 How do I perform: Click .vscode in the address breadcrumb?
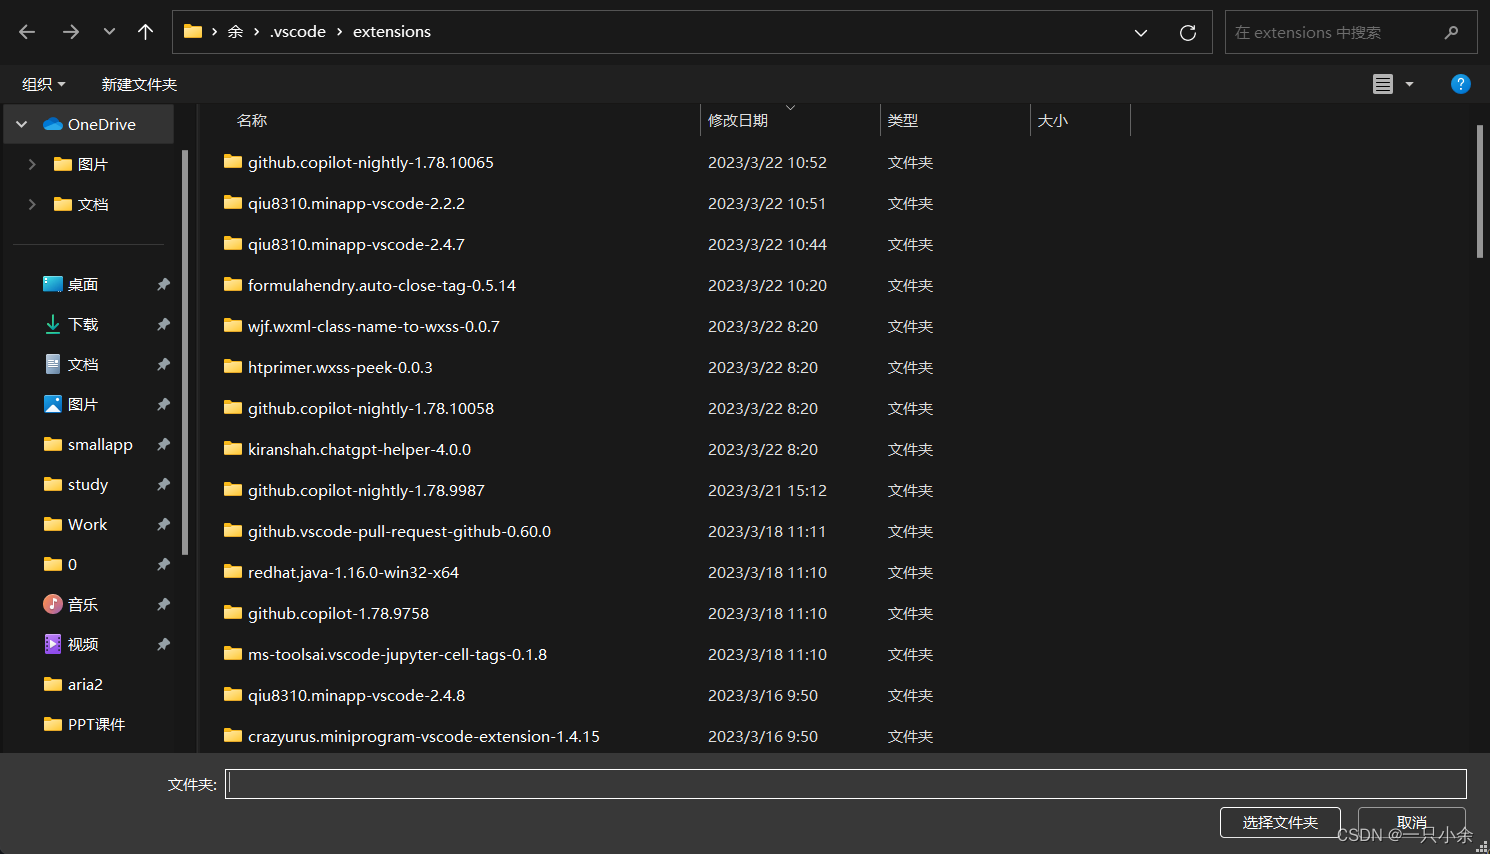[x=298, y=32]
